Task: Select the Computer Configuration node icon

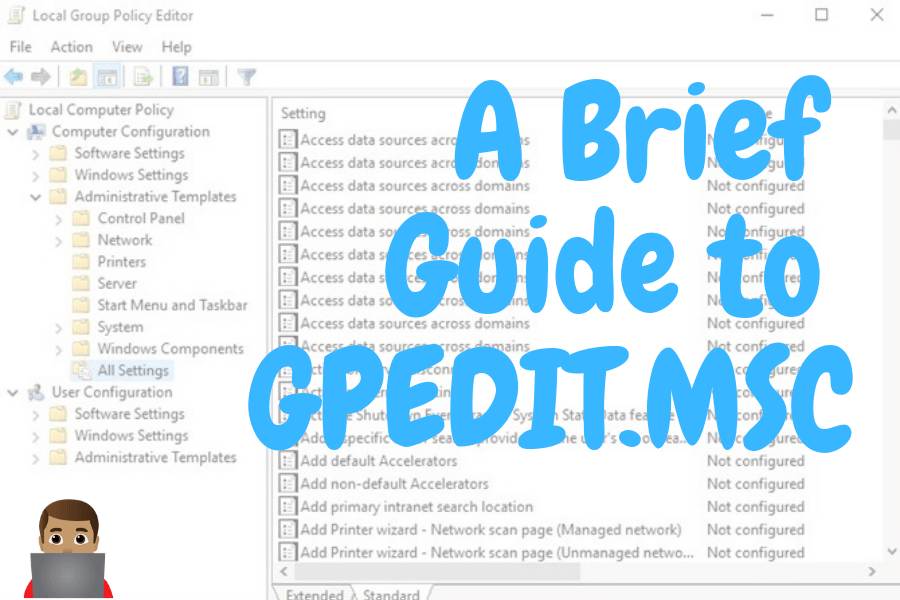Action: pos(36,131)
